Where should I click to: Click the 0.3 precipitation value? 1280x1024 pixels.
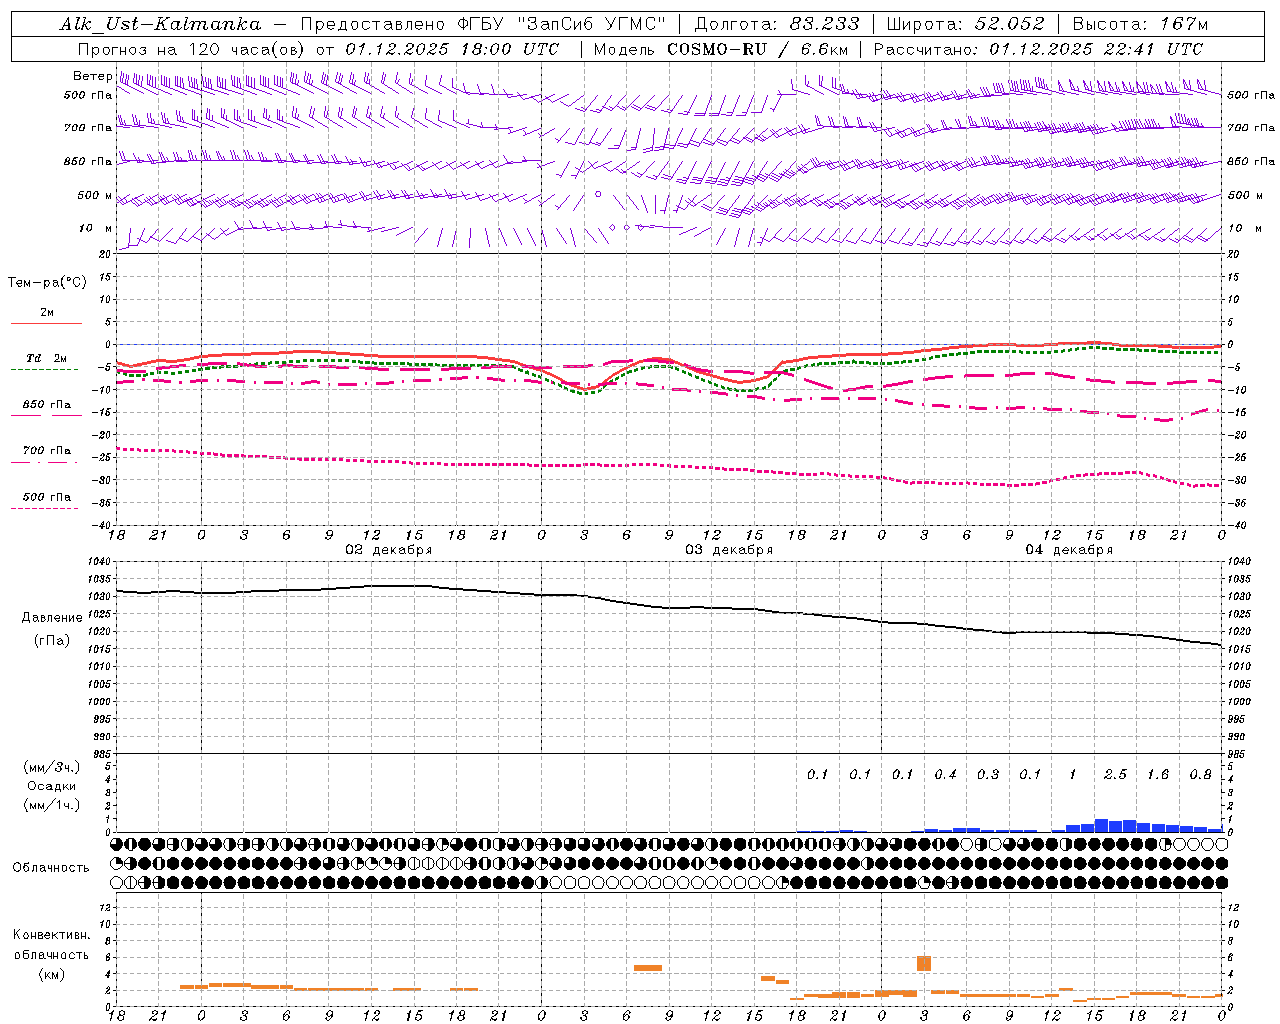pyautogui.click(x=988, y=775)
